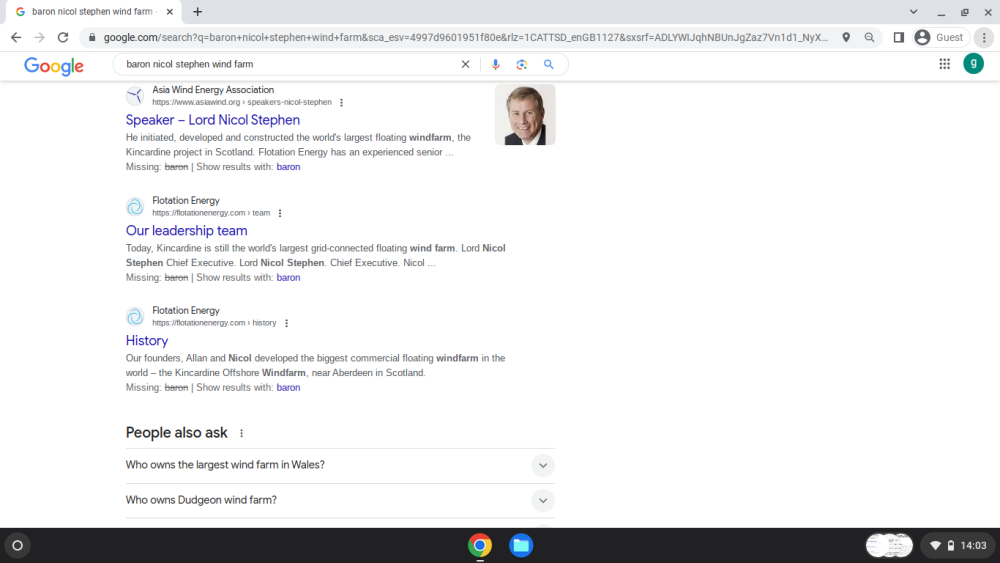Viewport: 1000px width, 563px height.
Task: Click asiawind.org speakers-nicol-stephen URL text
Action: pyautogui.click(x=242, y=103)
